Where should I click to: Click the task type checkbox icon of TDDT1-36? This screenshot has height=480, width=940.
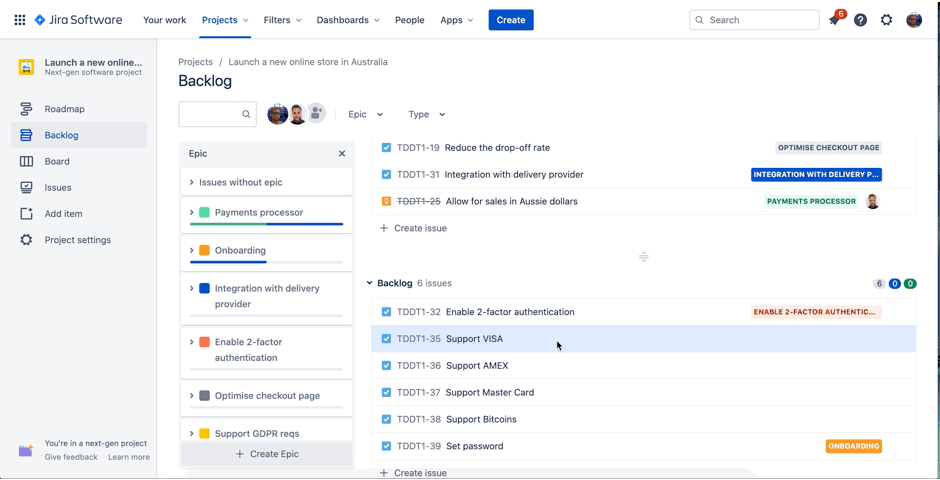point(387,366)
